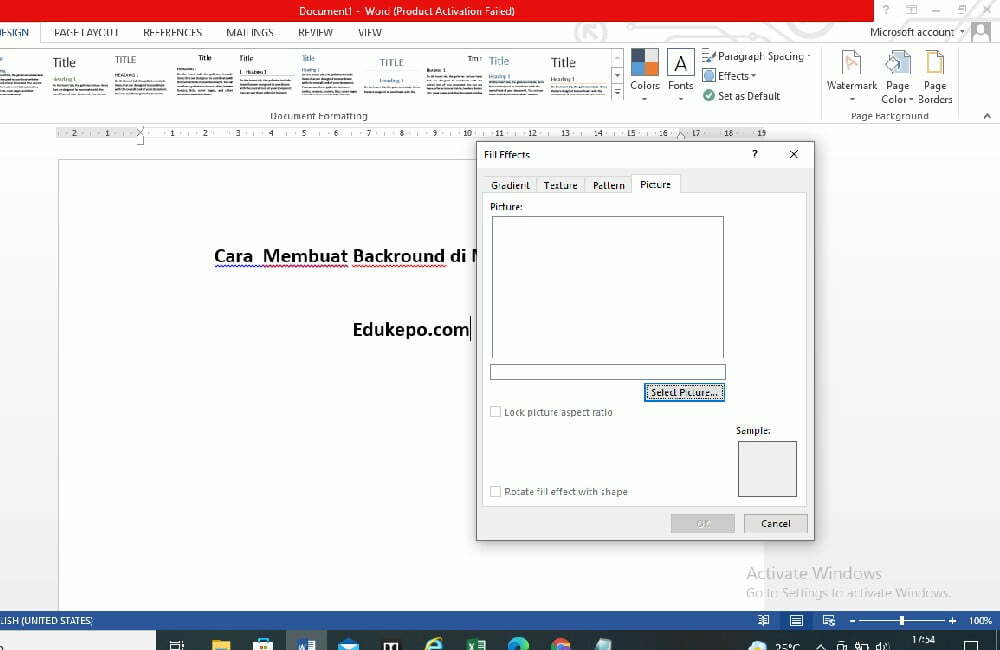Open Paragraph Spacing options
Image resolution: width=1000 pixels, height=650 pixels.
[x=748, y=56]
